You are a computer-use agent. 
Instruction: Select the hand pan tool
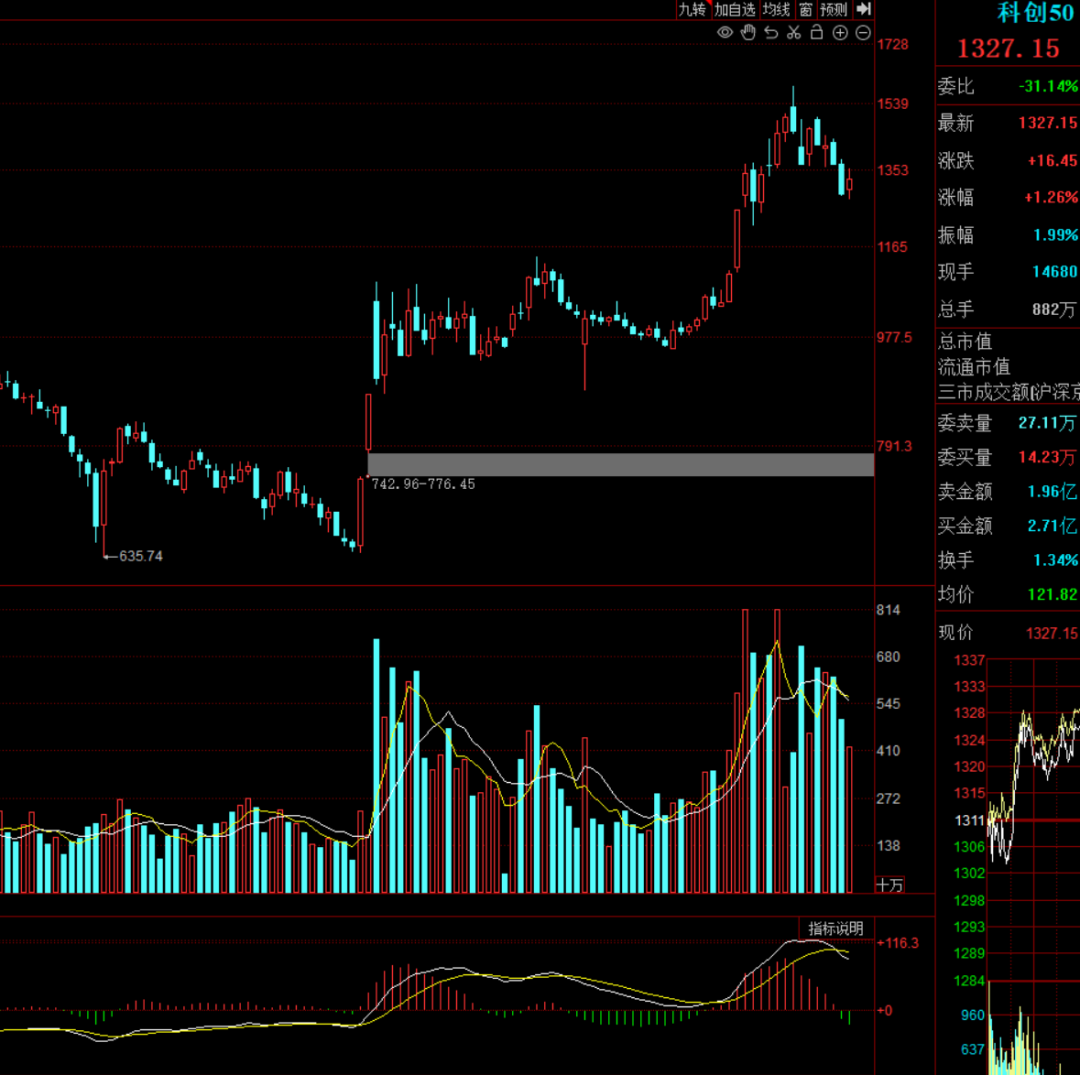tap(748, 33)
